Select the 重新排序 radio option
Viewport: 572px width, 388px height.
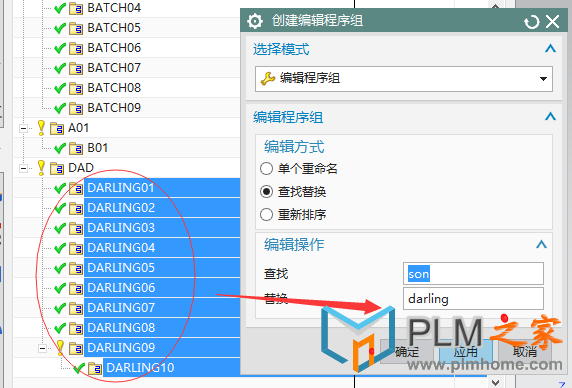pyautogui.click(x=266, y=214)
